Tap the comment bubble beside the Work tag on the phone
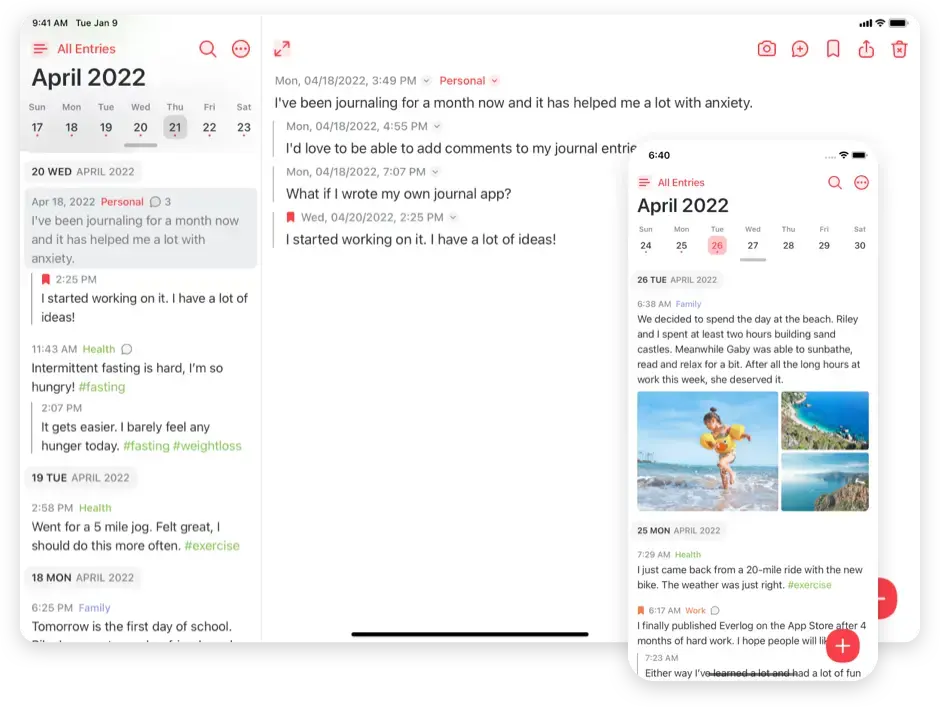Screen dimensions: 940x708 tap(715, 610)
